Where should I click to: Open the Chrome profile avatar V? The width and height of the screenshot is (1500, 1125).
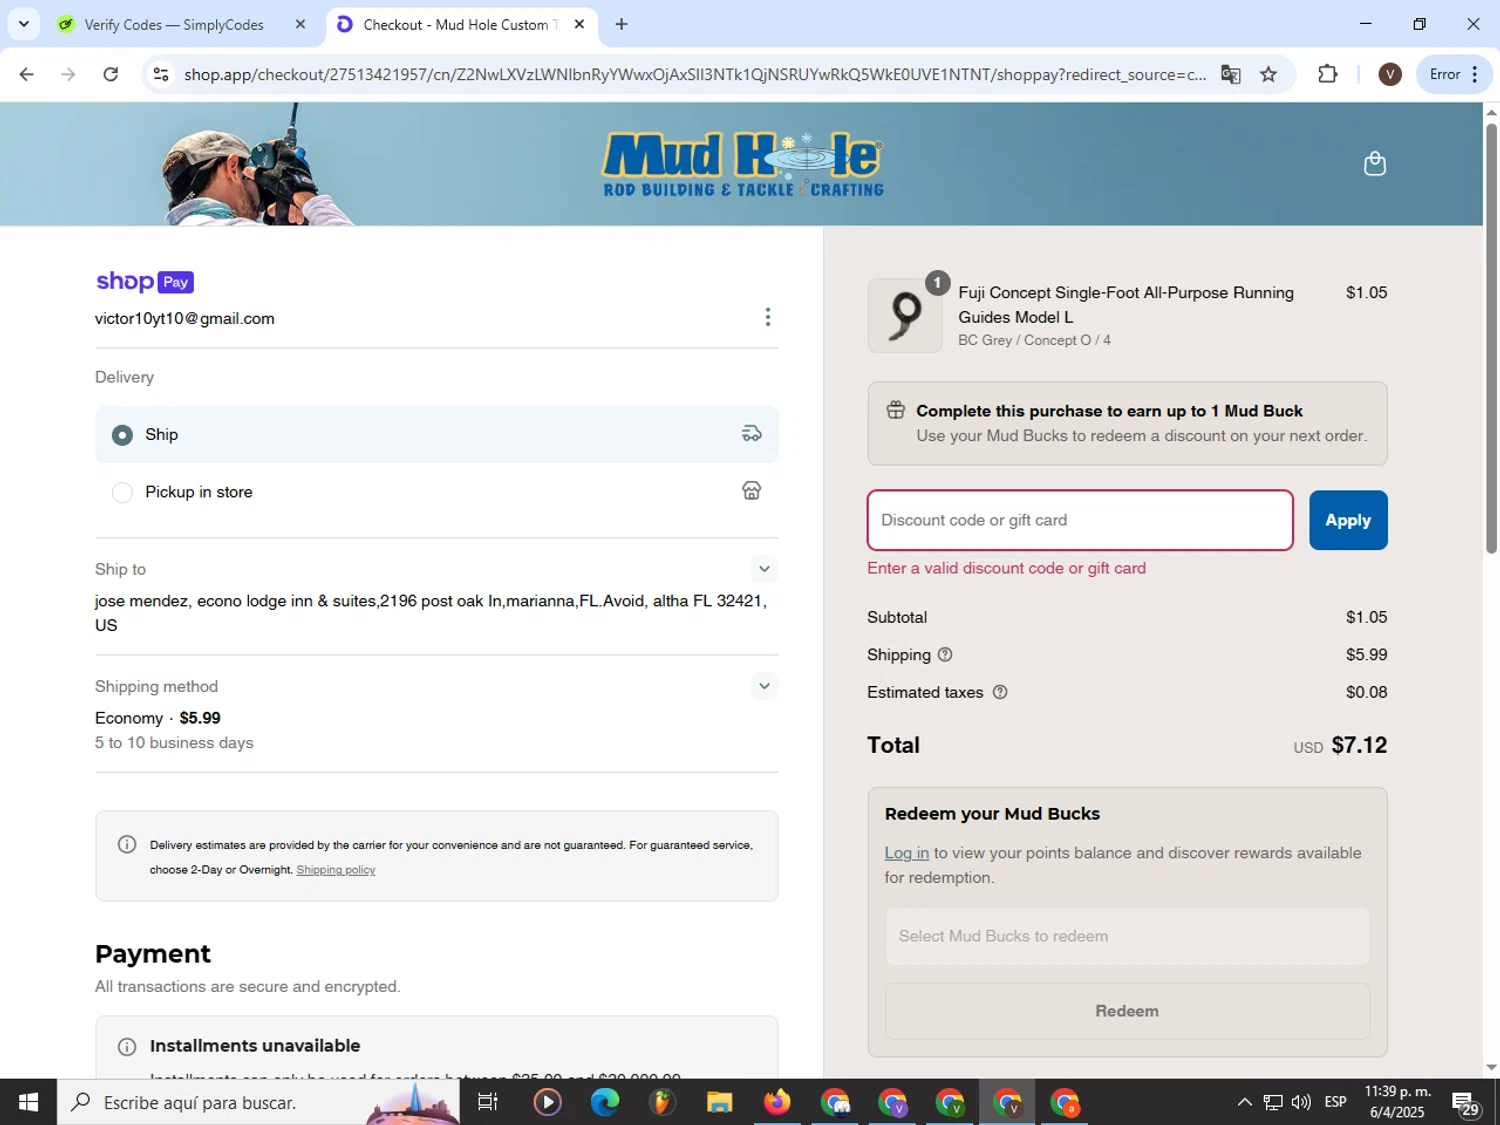pyautogui.click(x=1389, y=74)
